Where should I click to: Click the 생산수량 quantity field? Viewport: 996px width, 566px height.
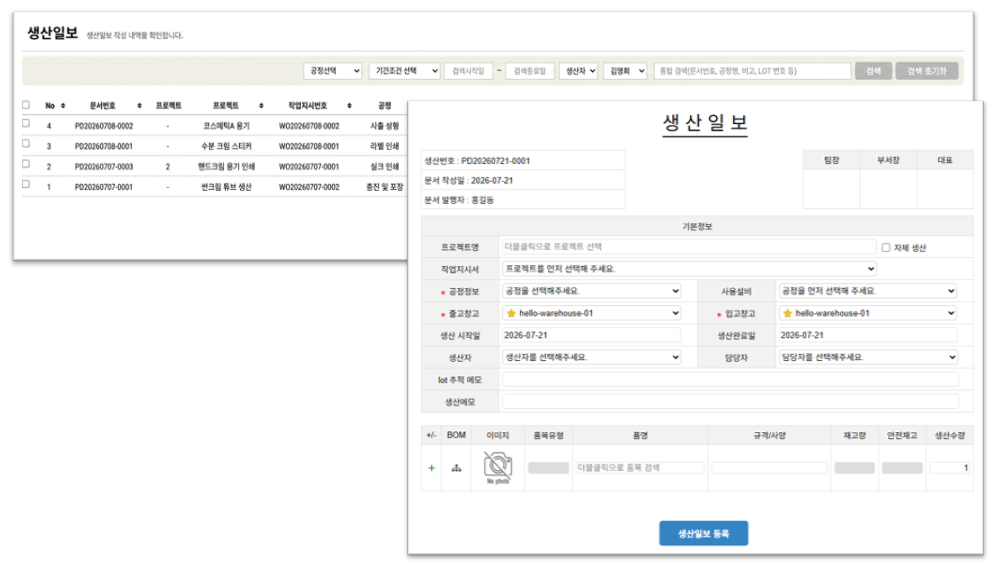[x=950, y=468]
